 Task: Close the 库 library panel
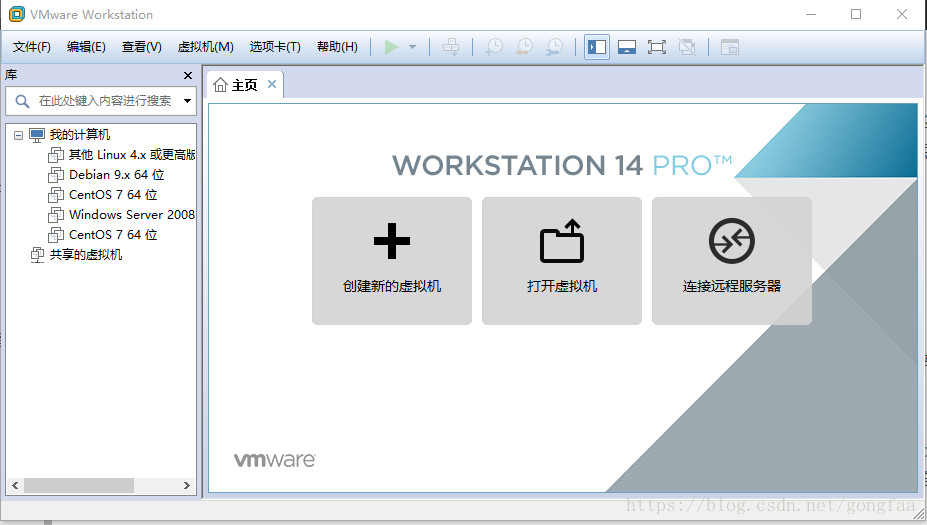188,75
